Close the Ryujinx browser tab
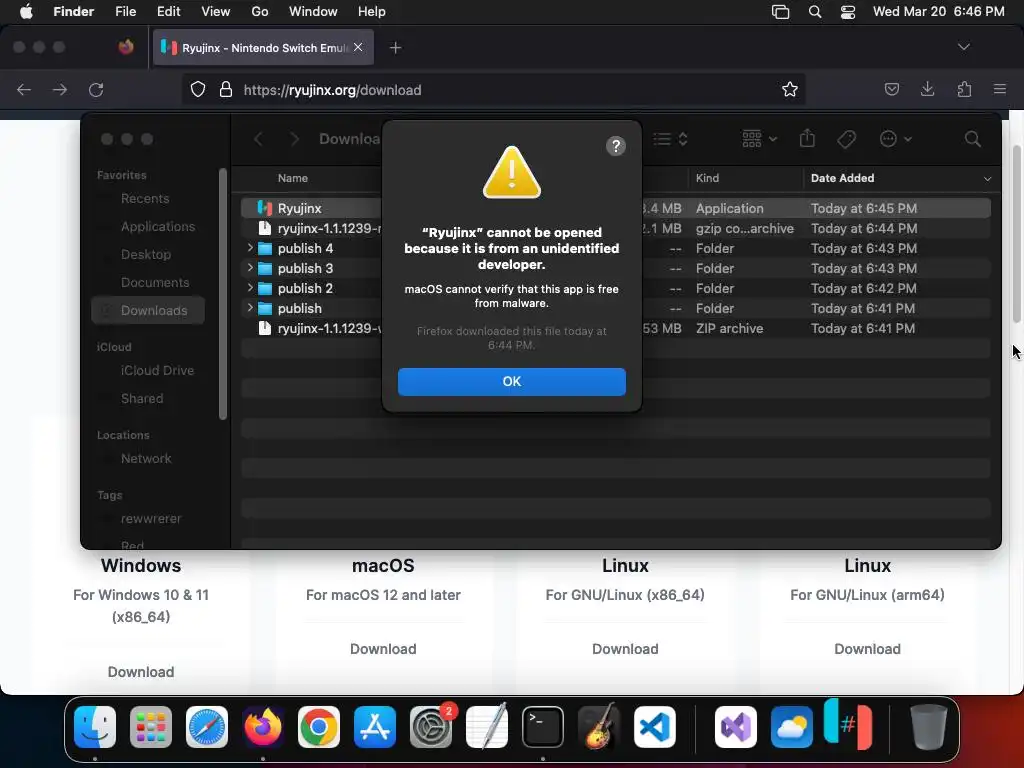The width and height of the screenshot is (1024, 768). 358,47
